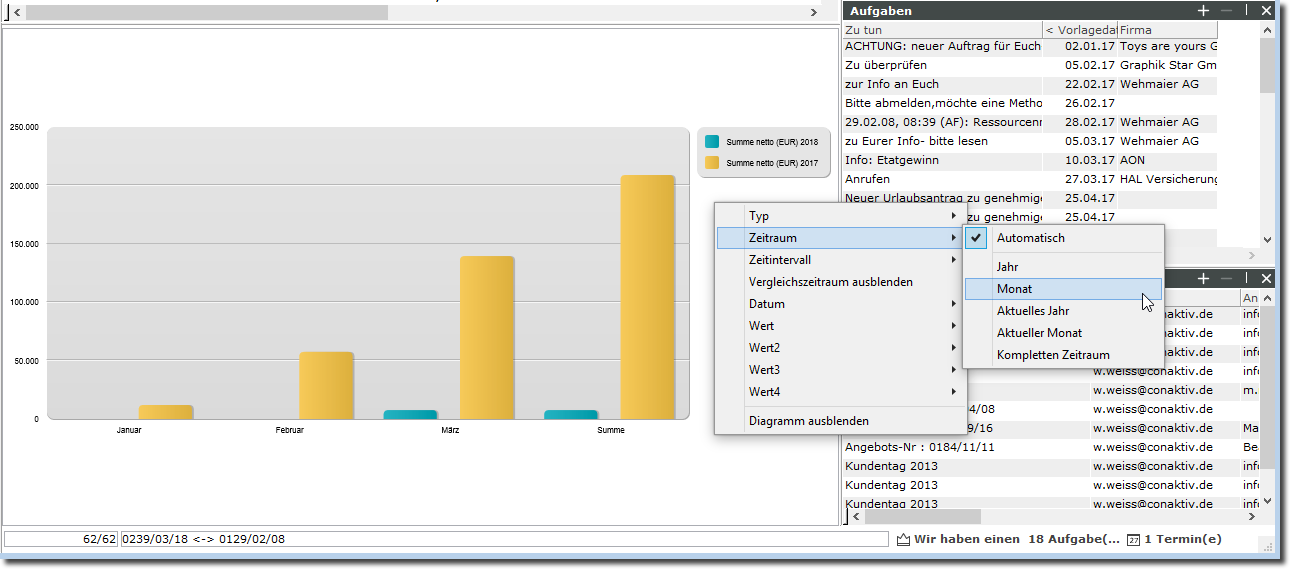Close the Aufgaben panel with X icon
This screenshot has height=569, width=1290.
1266,10
